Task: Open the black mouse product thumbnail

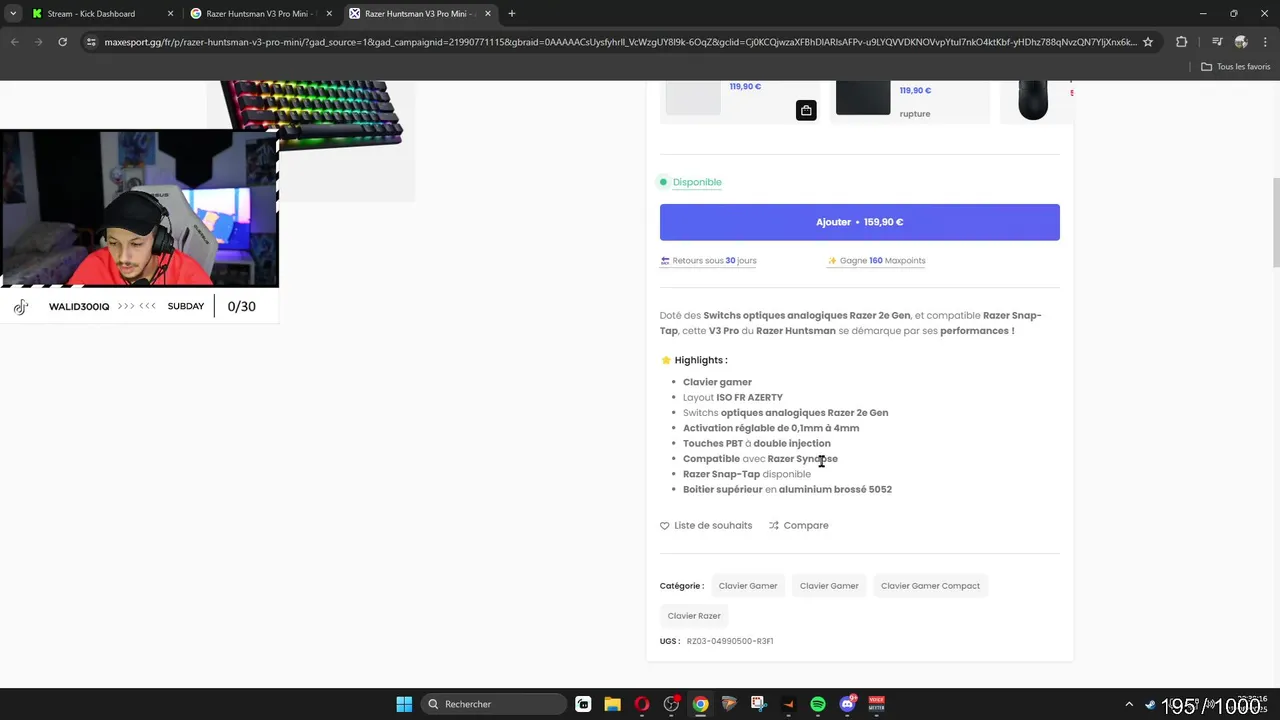Action: pos(1033,100)
